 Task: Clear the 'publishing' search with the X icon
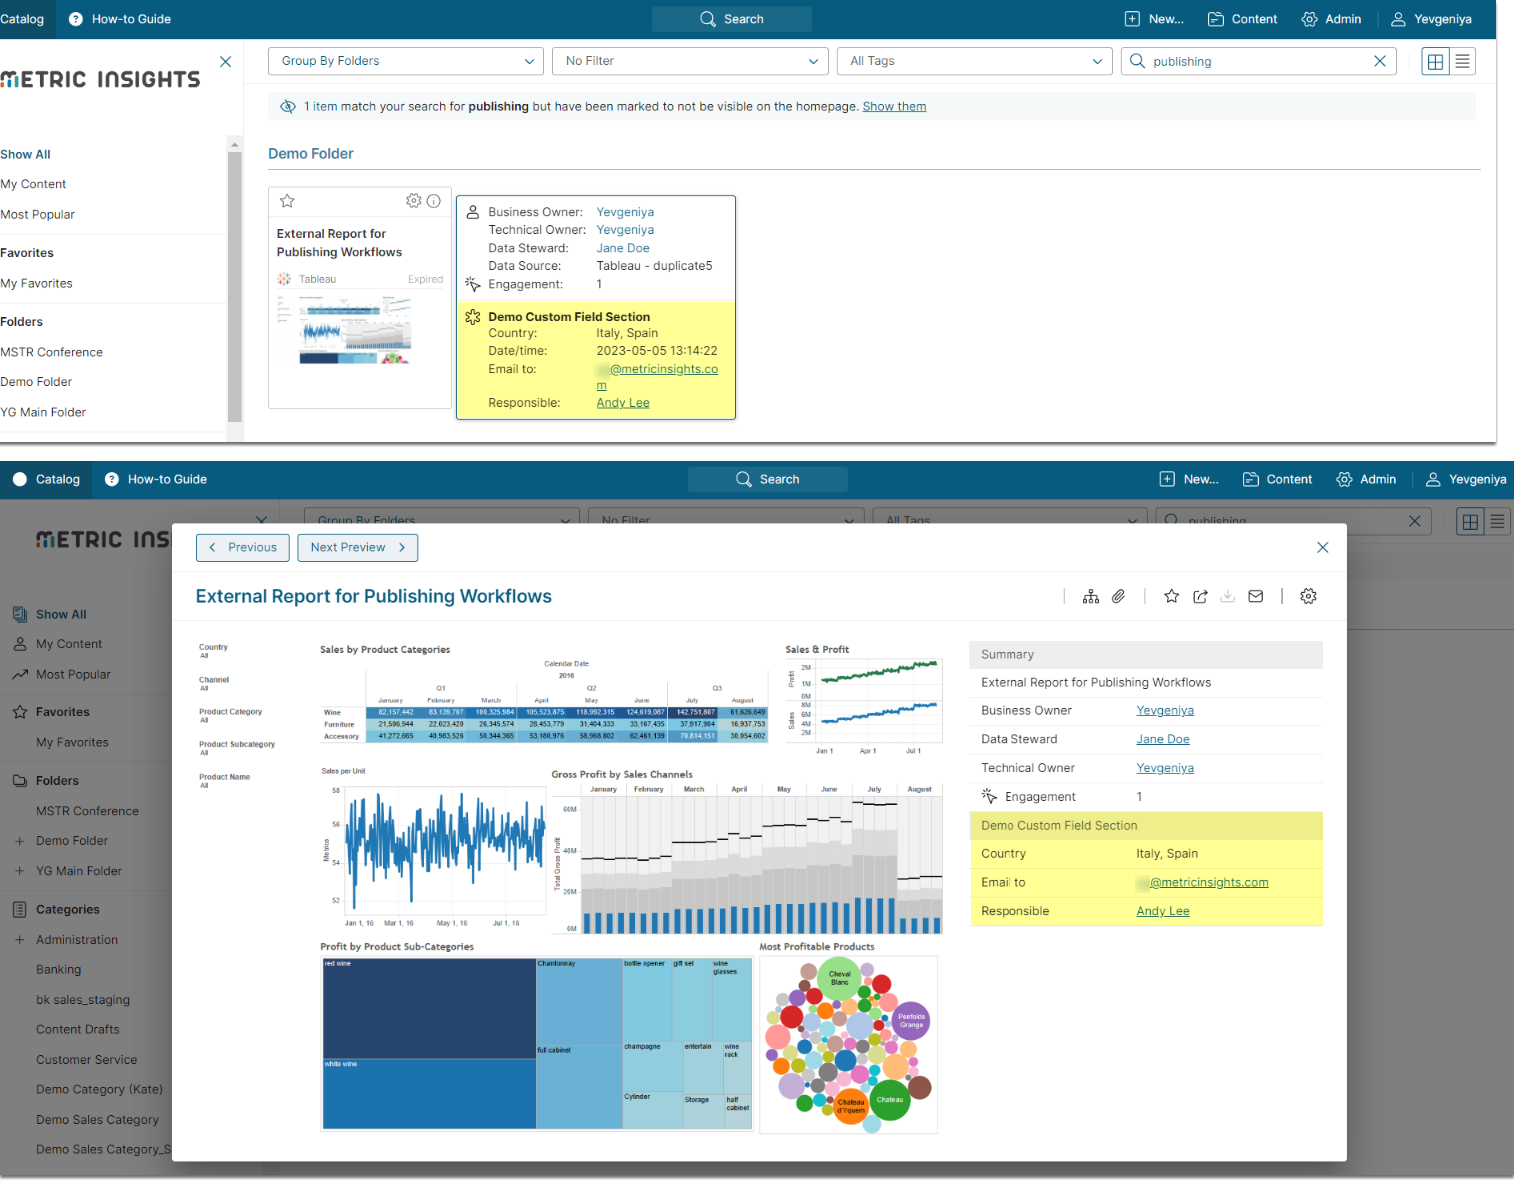click(x=1380, y=61)
